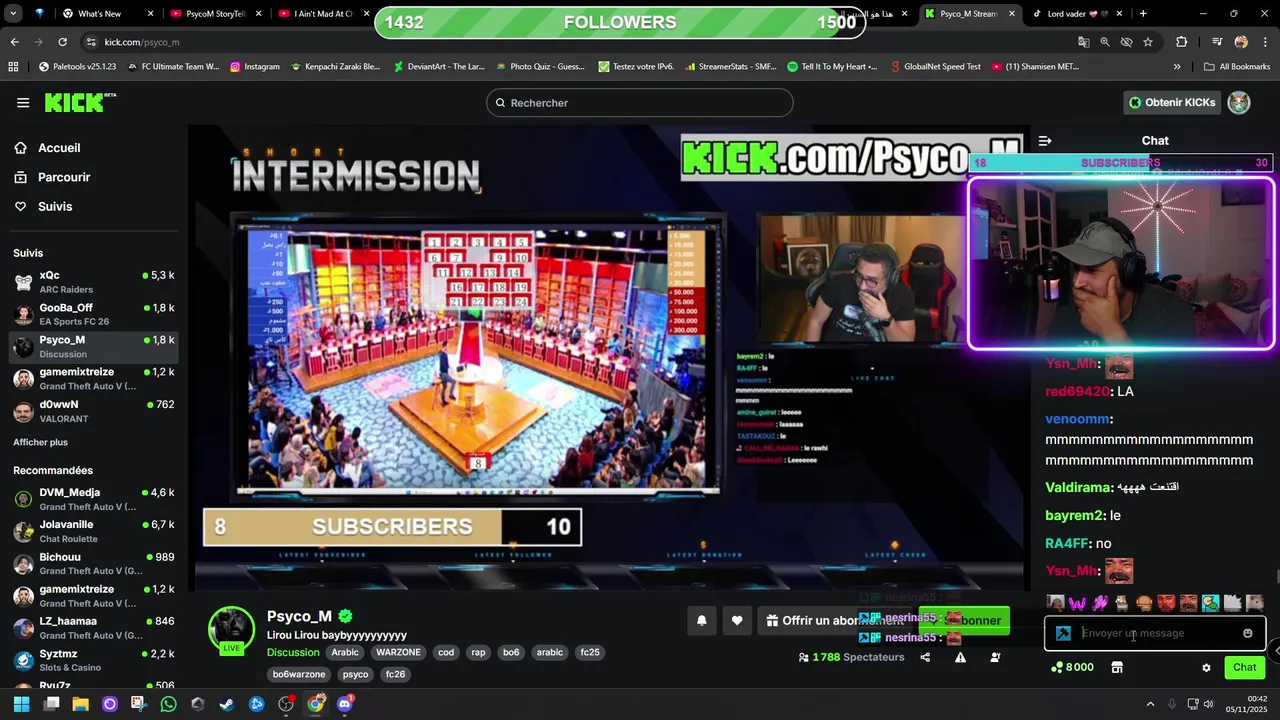Viewport: 1280px width, 720px height.
Task: Click the chat identity badge icon
Action: pyautogui.click(x=1063, y=633)
